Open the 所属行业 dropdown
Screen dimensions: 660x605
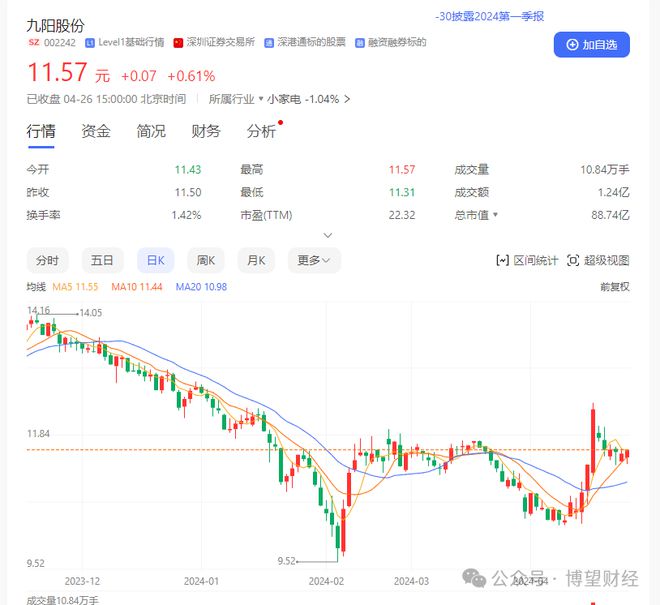click(236, 99)
